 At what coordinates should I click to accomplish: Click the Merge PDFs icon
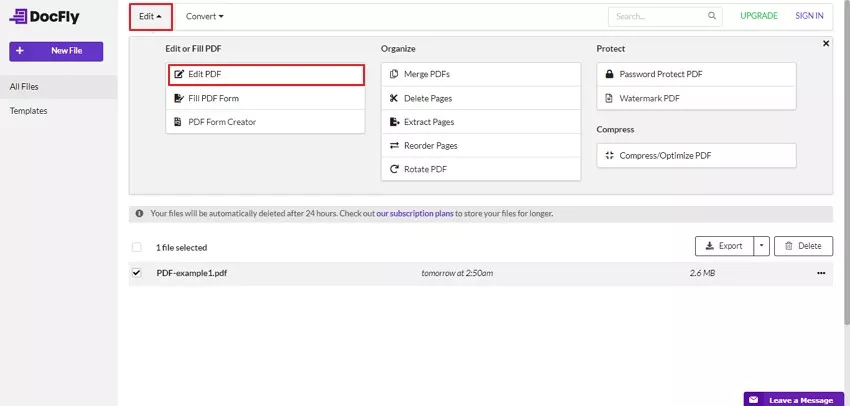click(x=394, y=74)
